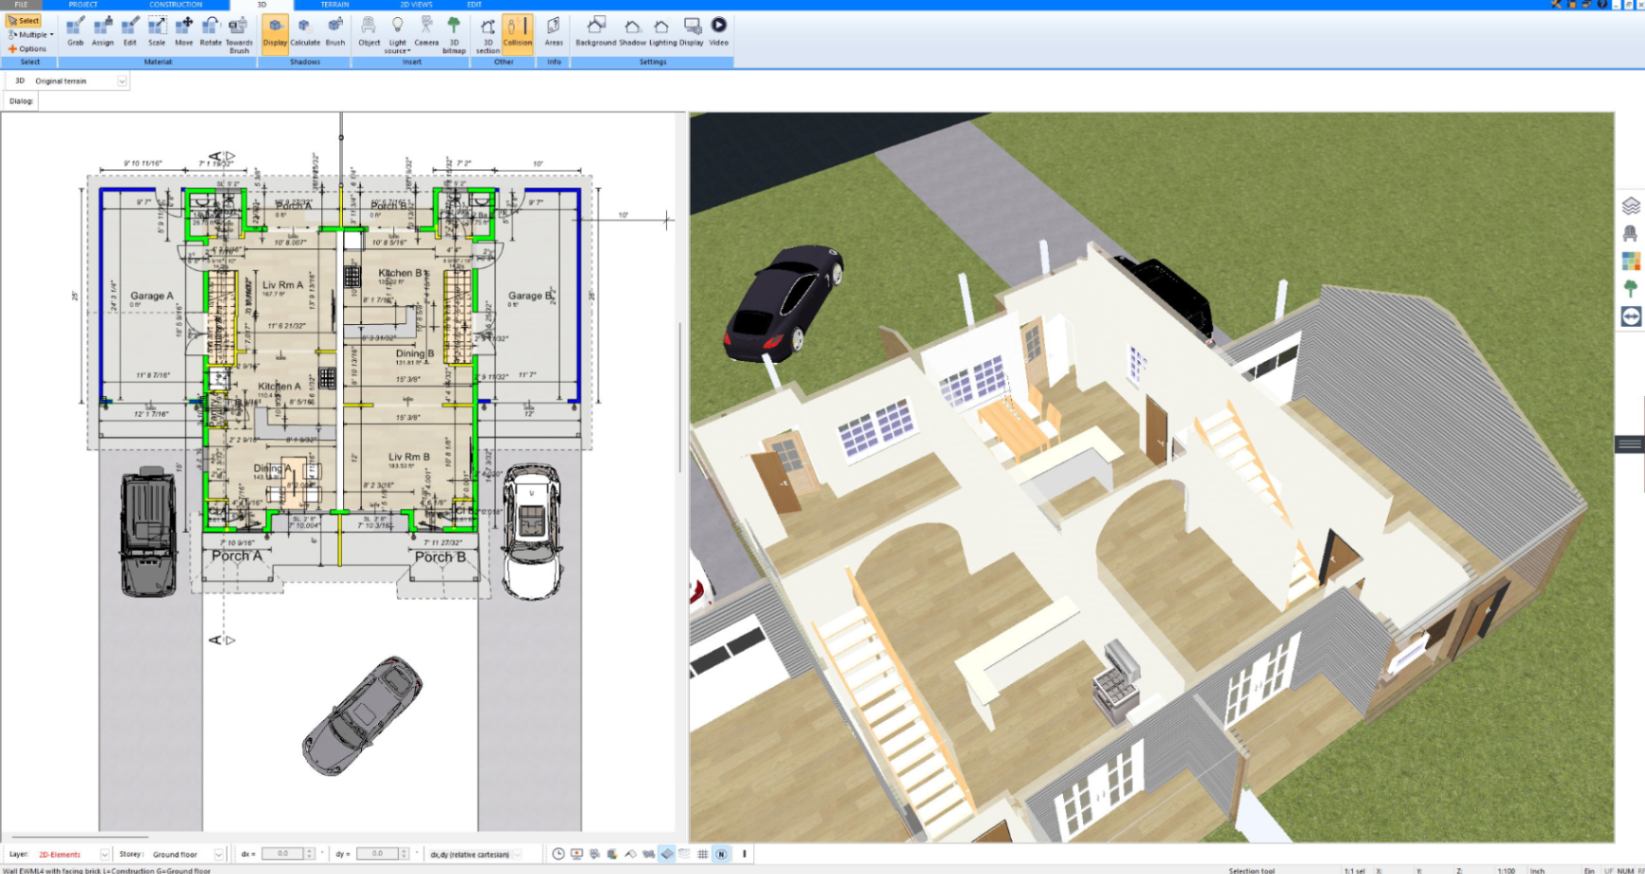Screen dimensions: 1645x874
Task: Click the Garage B room label
Action: click(529, 296)
